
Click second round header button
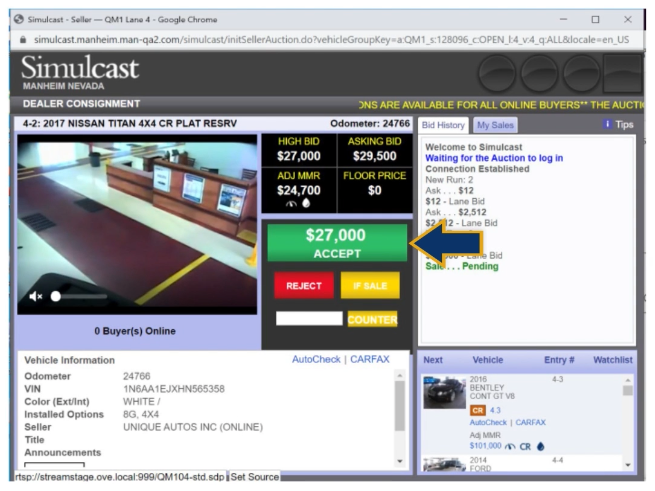[539, 74]
